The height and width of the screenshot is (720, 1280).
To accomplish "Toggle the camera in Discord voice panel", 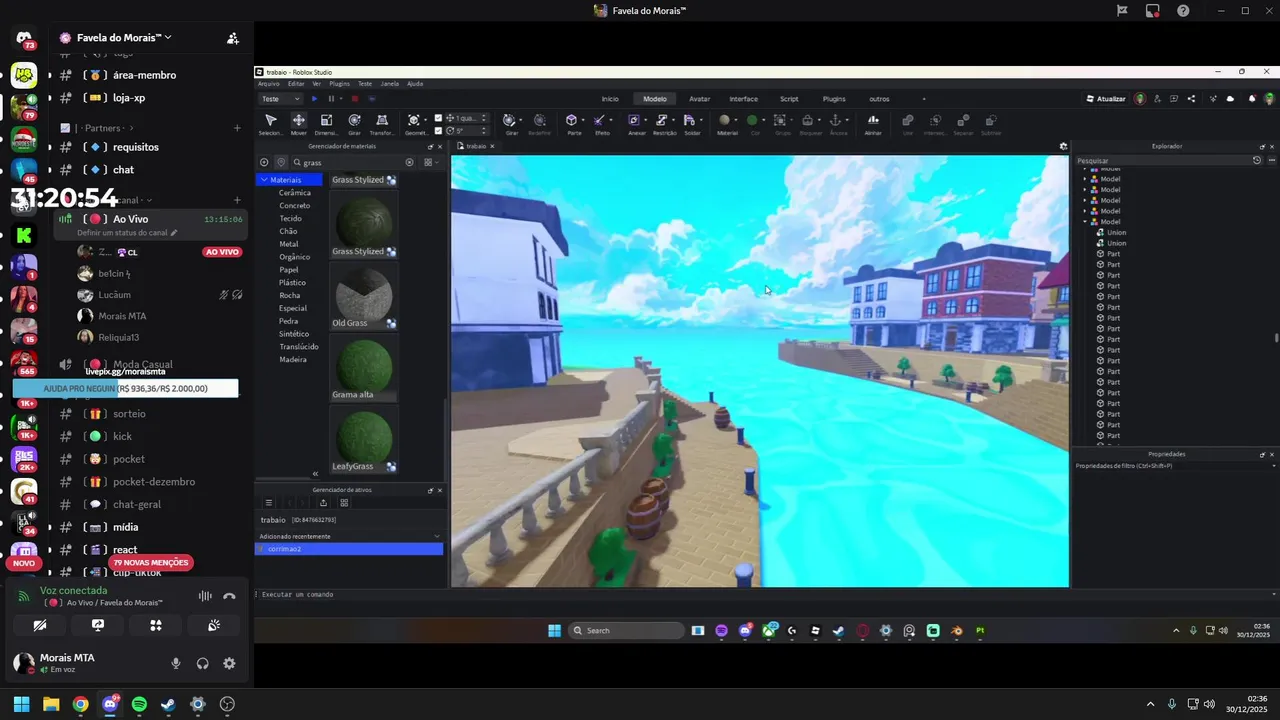I will click(40, 625).
